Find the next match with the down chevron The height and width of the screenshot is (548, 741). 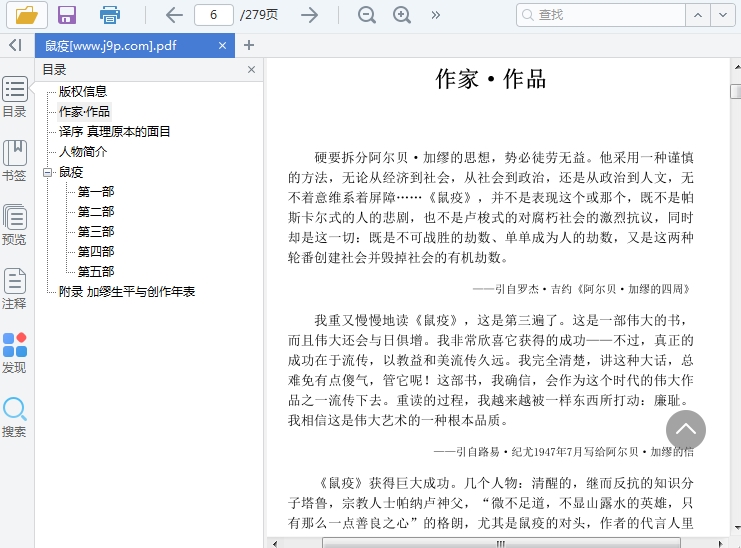click(x=723, y=15)
